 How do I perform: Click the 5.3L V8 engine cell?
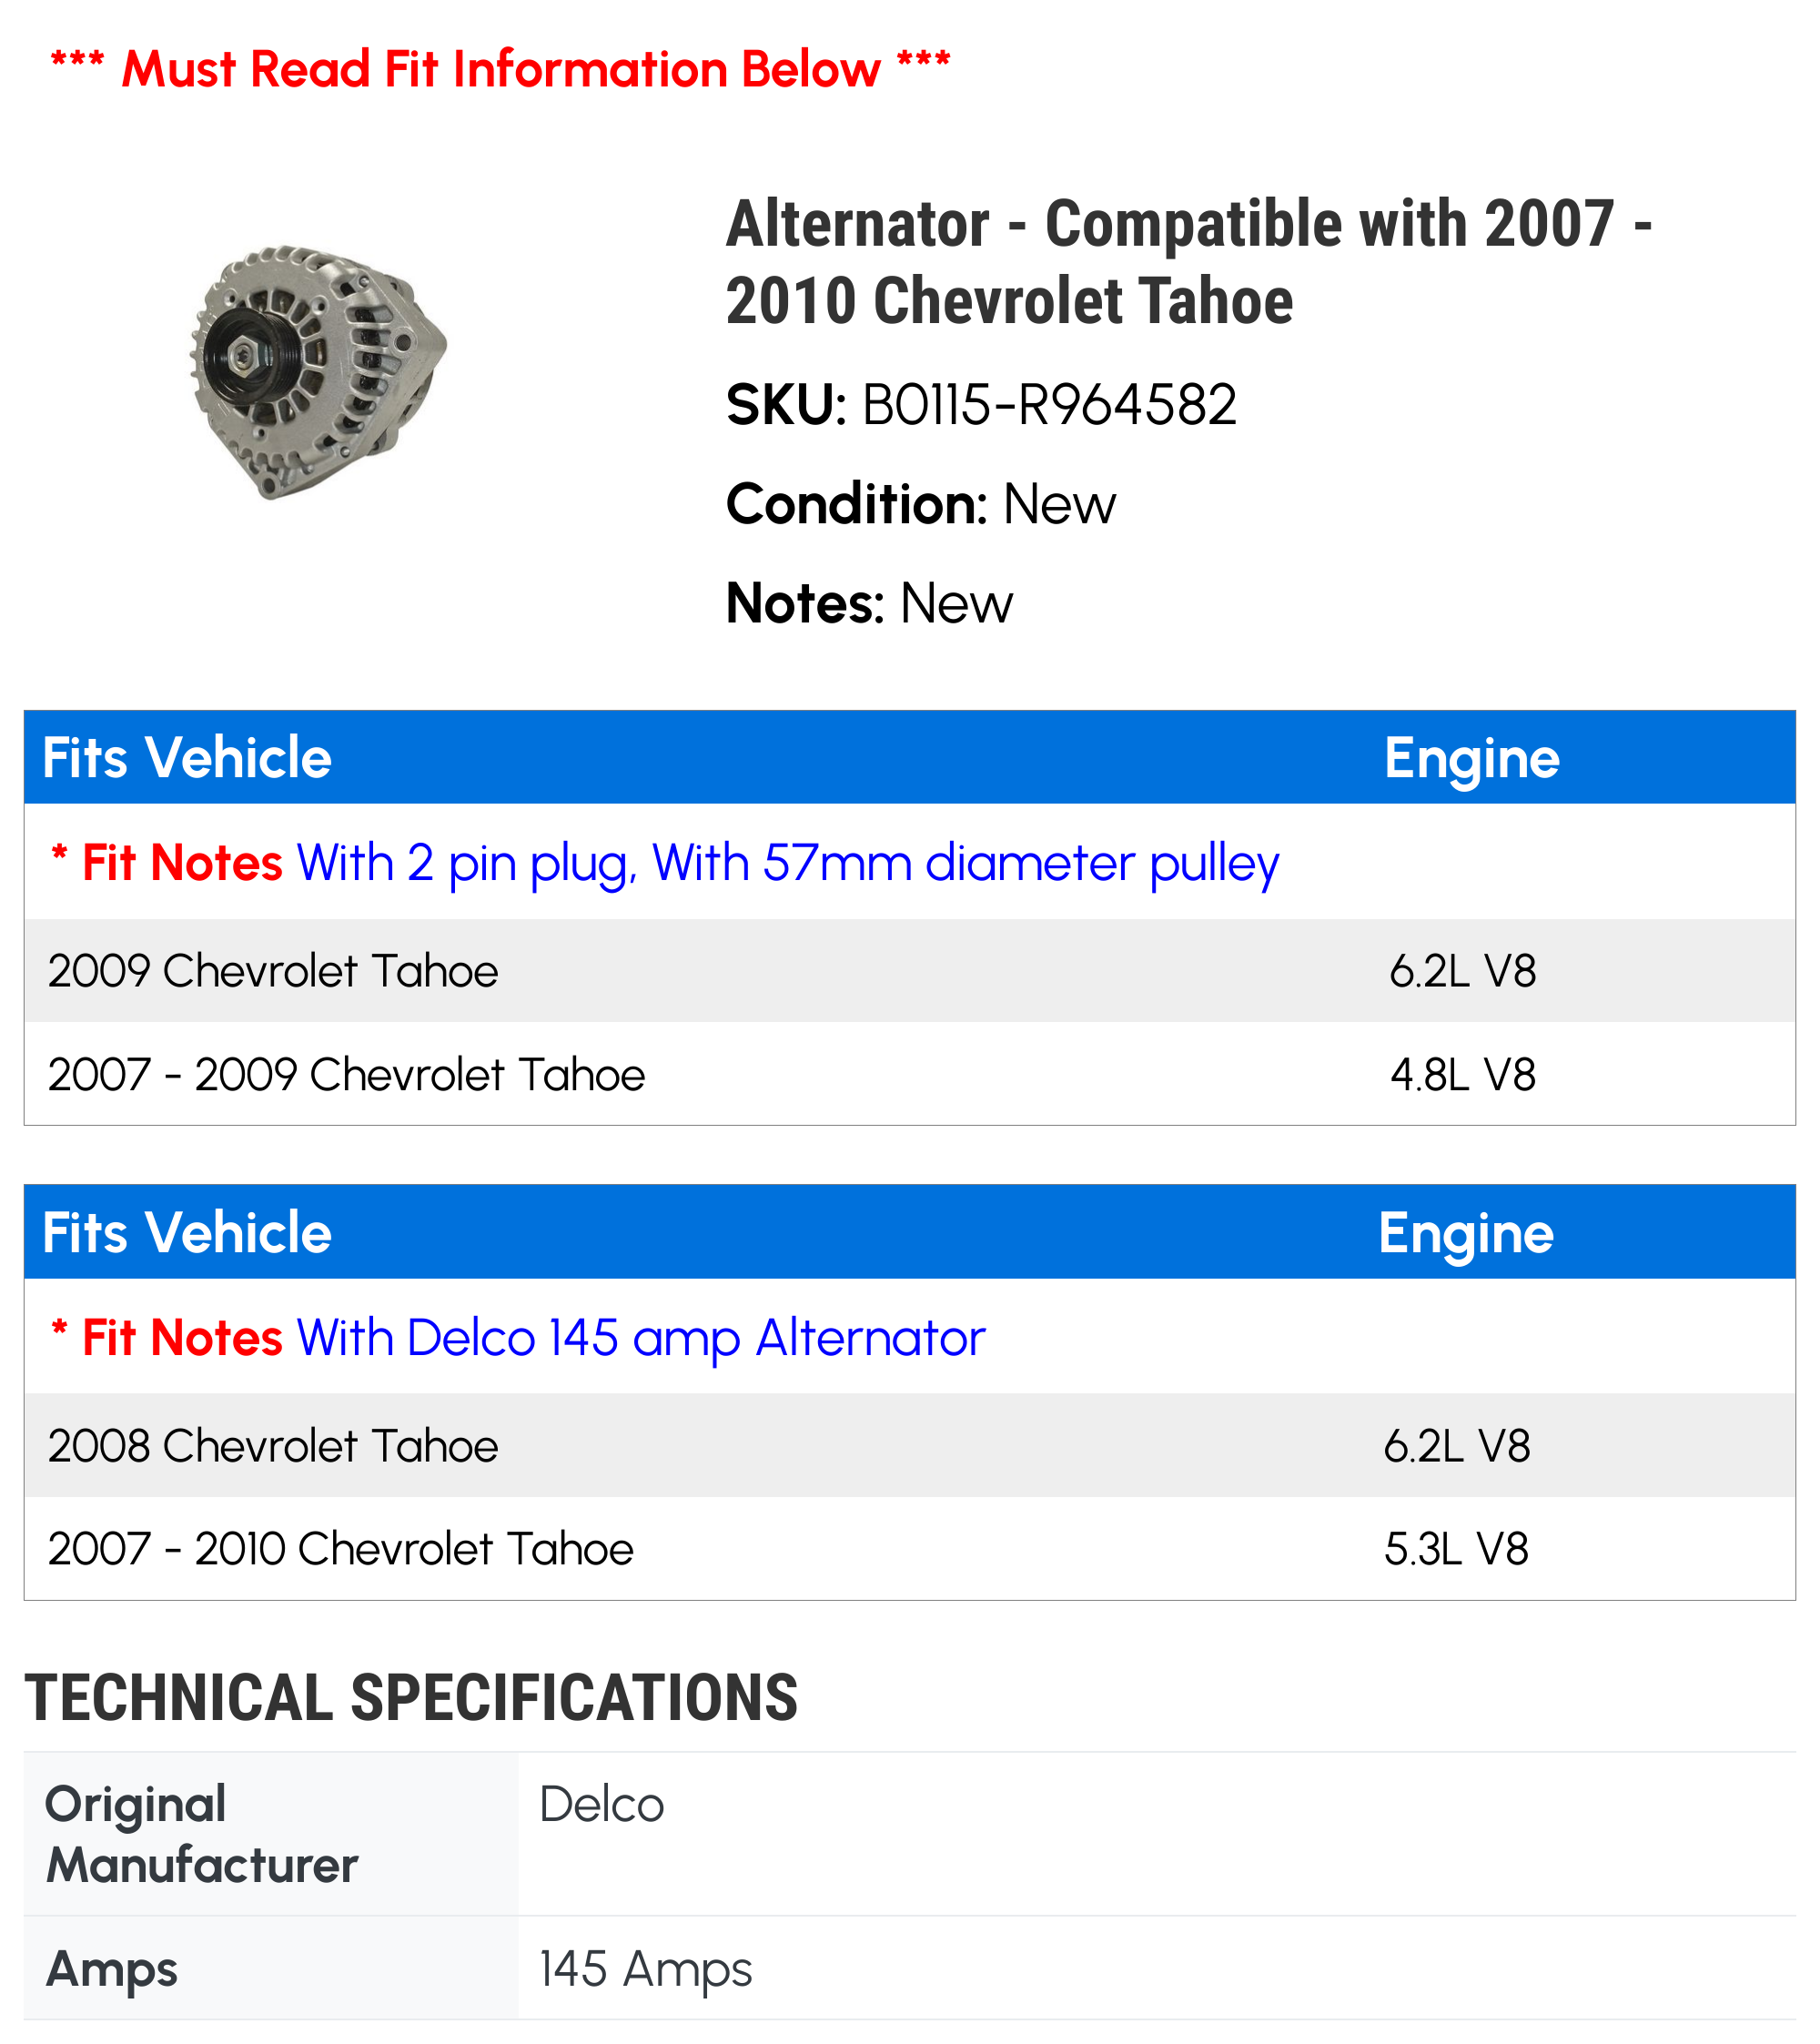pos(1456,1549)
